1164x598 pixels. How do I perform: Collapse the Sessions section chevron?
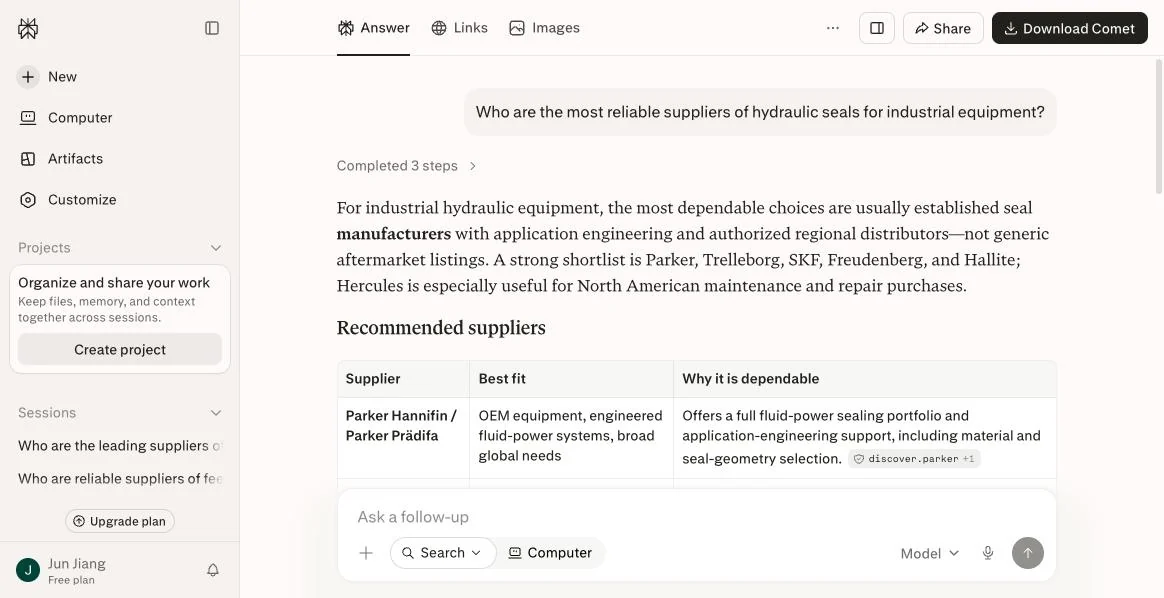[215, 413]
